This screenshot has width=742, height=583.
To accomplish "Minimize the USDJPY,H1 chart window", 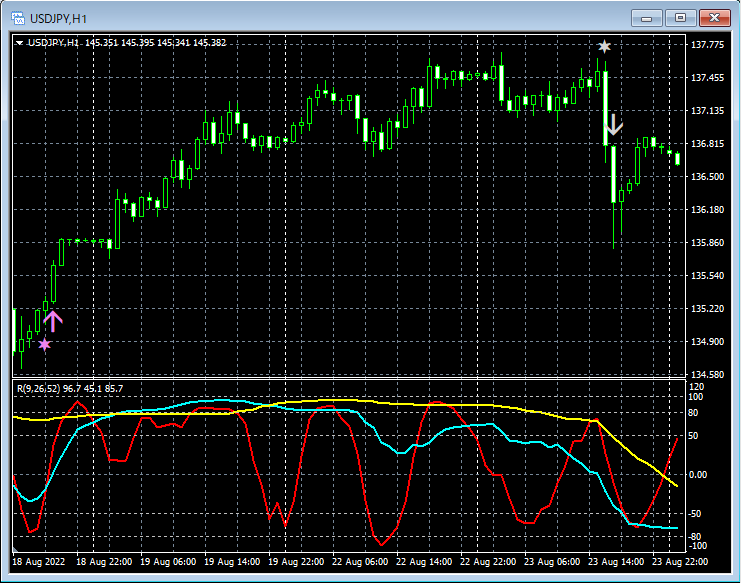I will click(x=649, y=17).
